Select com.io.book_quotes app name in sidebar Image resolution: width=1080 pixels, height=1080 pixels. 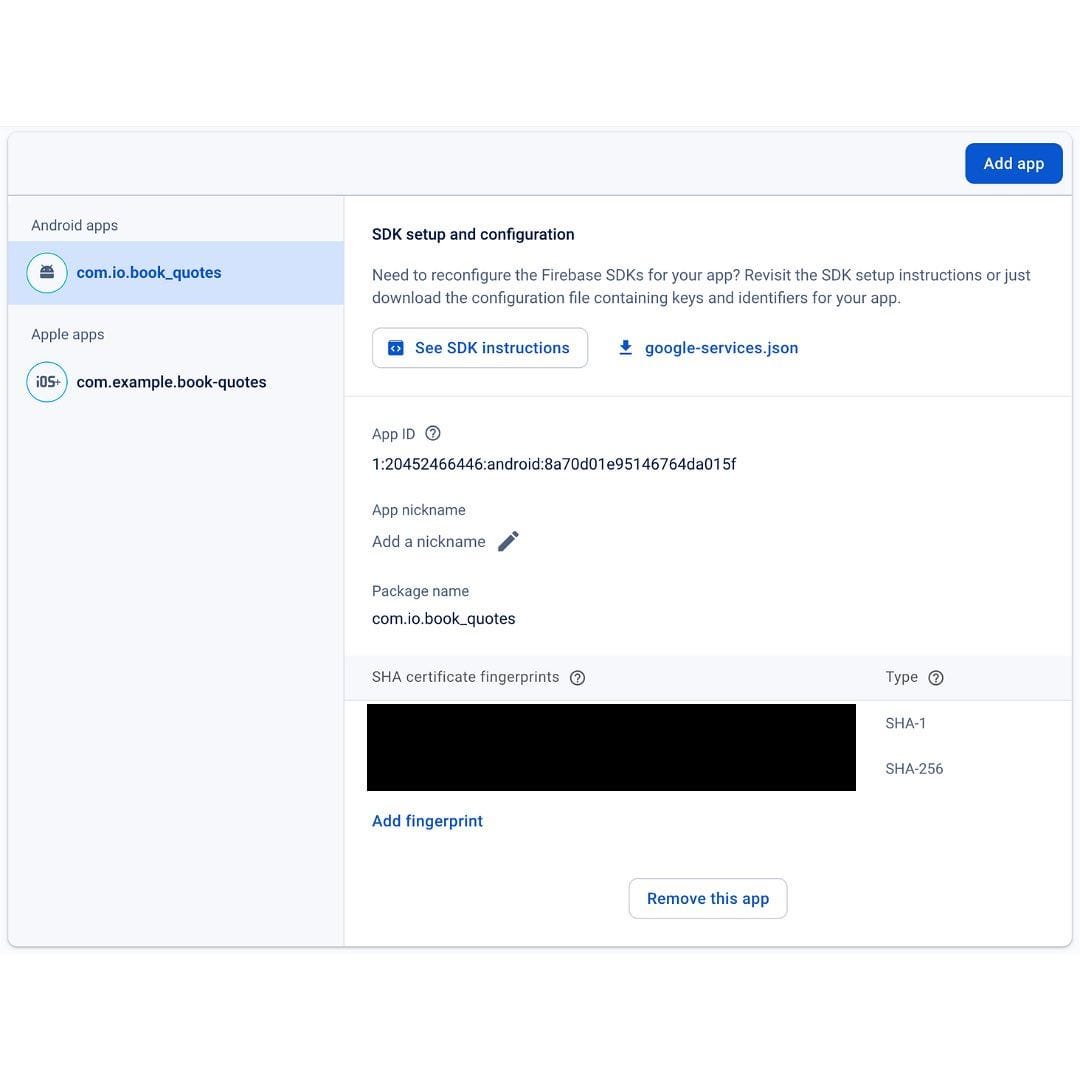tap(149, 273)
